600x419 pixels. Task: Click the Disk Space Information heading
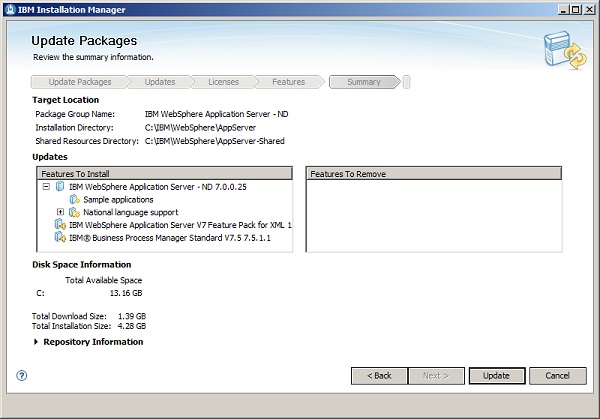click(x=82, y=264)
